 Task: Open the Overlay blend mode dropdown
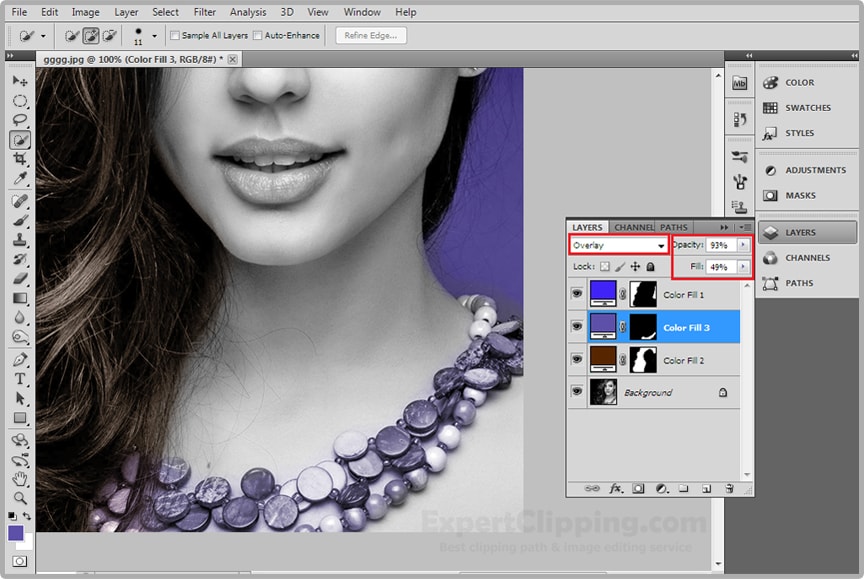(619, 245)
